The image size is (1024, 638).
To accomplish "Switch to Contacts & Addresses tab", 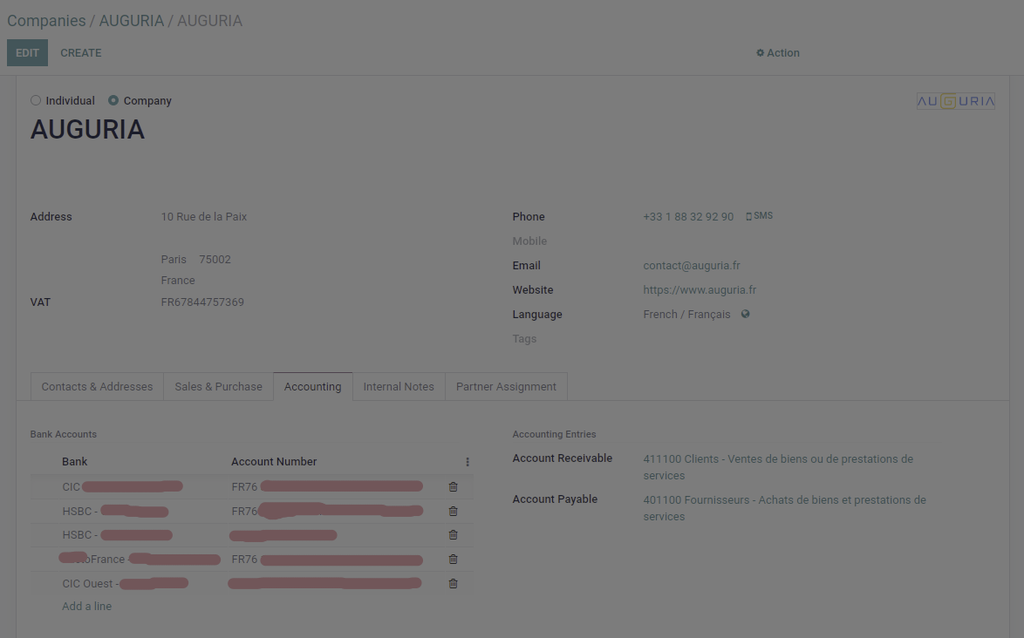I will (97, 387).
